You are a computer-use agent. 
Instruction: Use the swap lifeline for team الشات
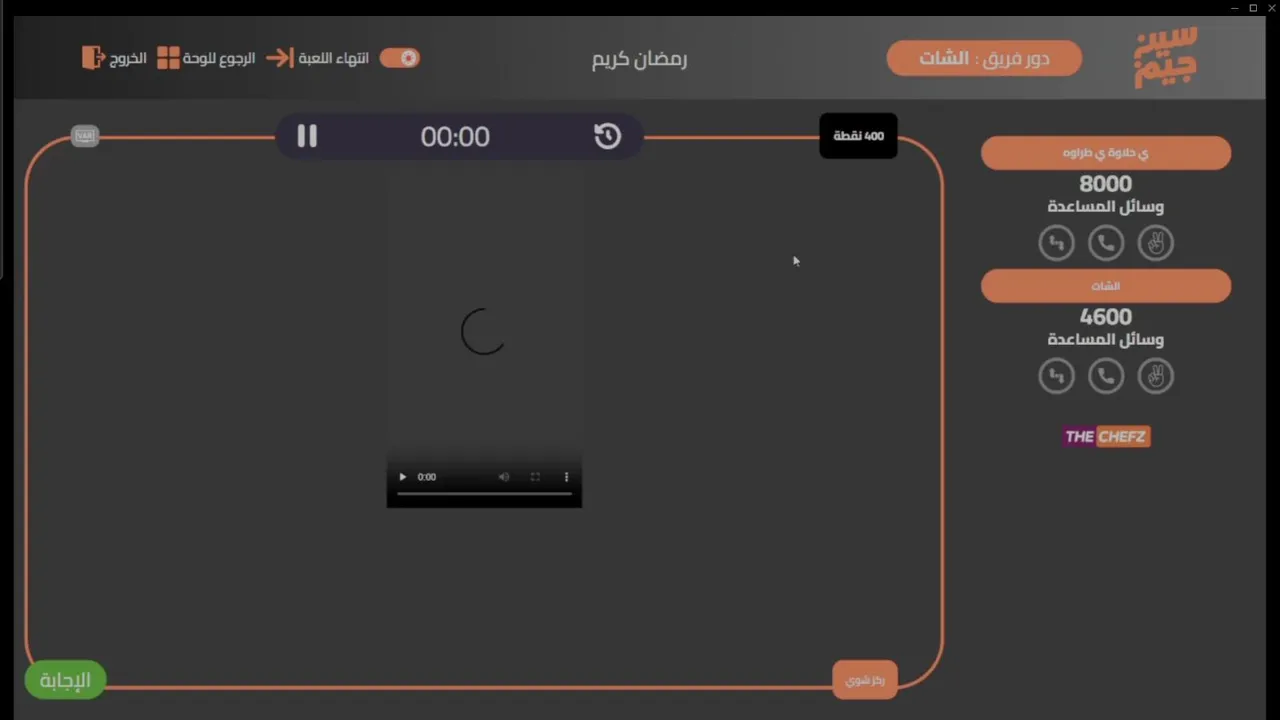tap(1056, 376)
